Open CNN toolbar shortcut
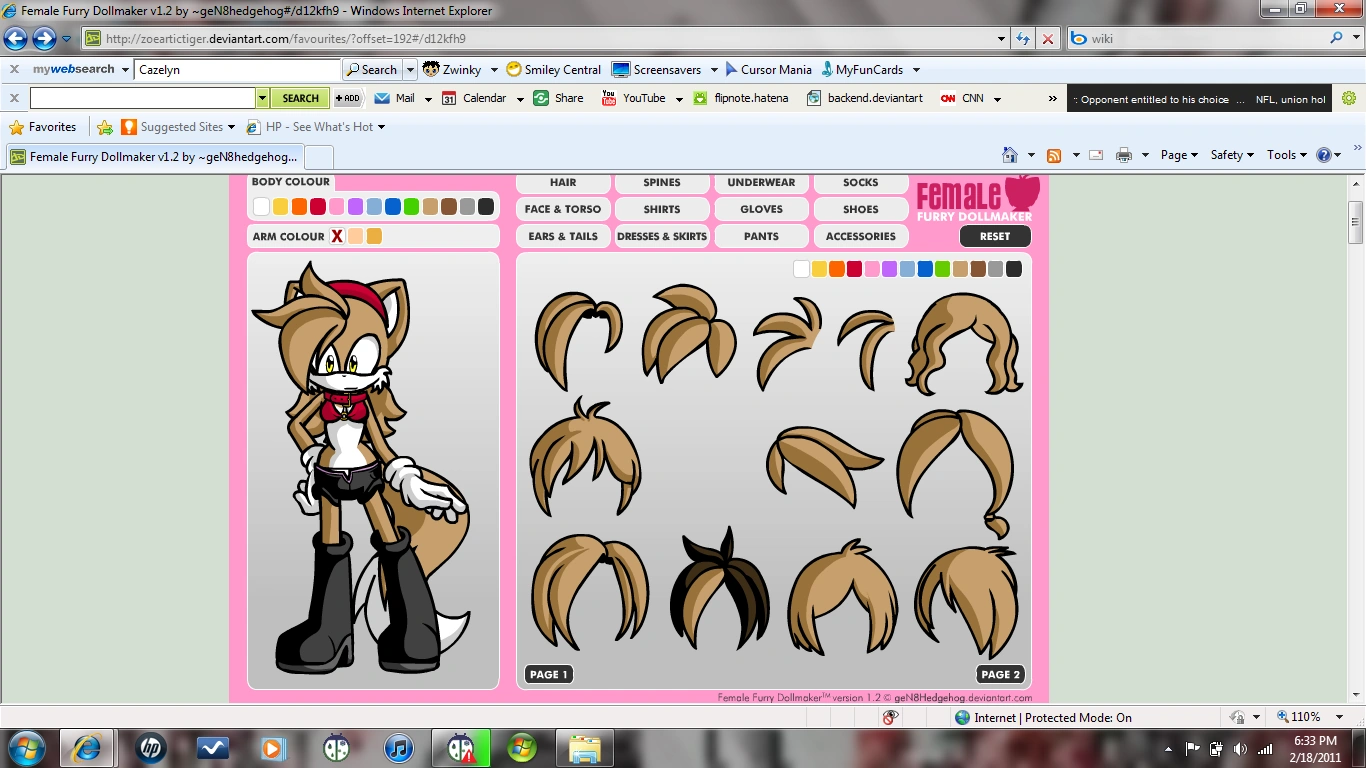 [962, 98]
